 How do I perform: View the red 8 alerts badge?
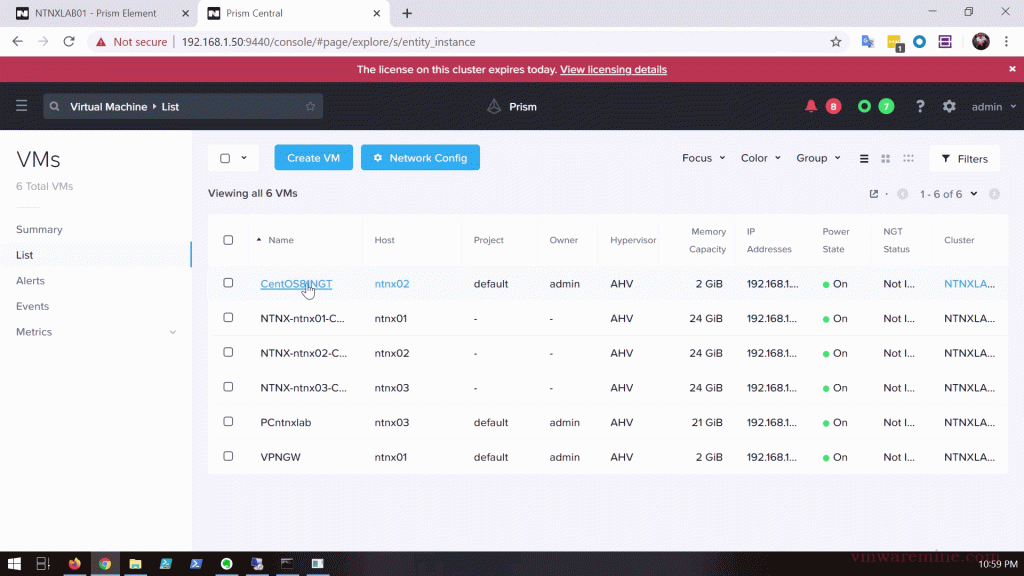pos(833,106)
